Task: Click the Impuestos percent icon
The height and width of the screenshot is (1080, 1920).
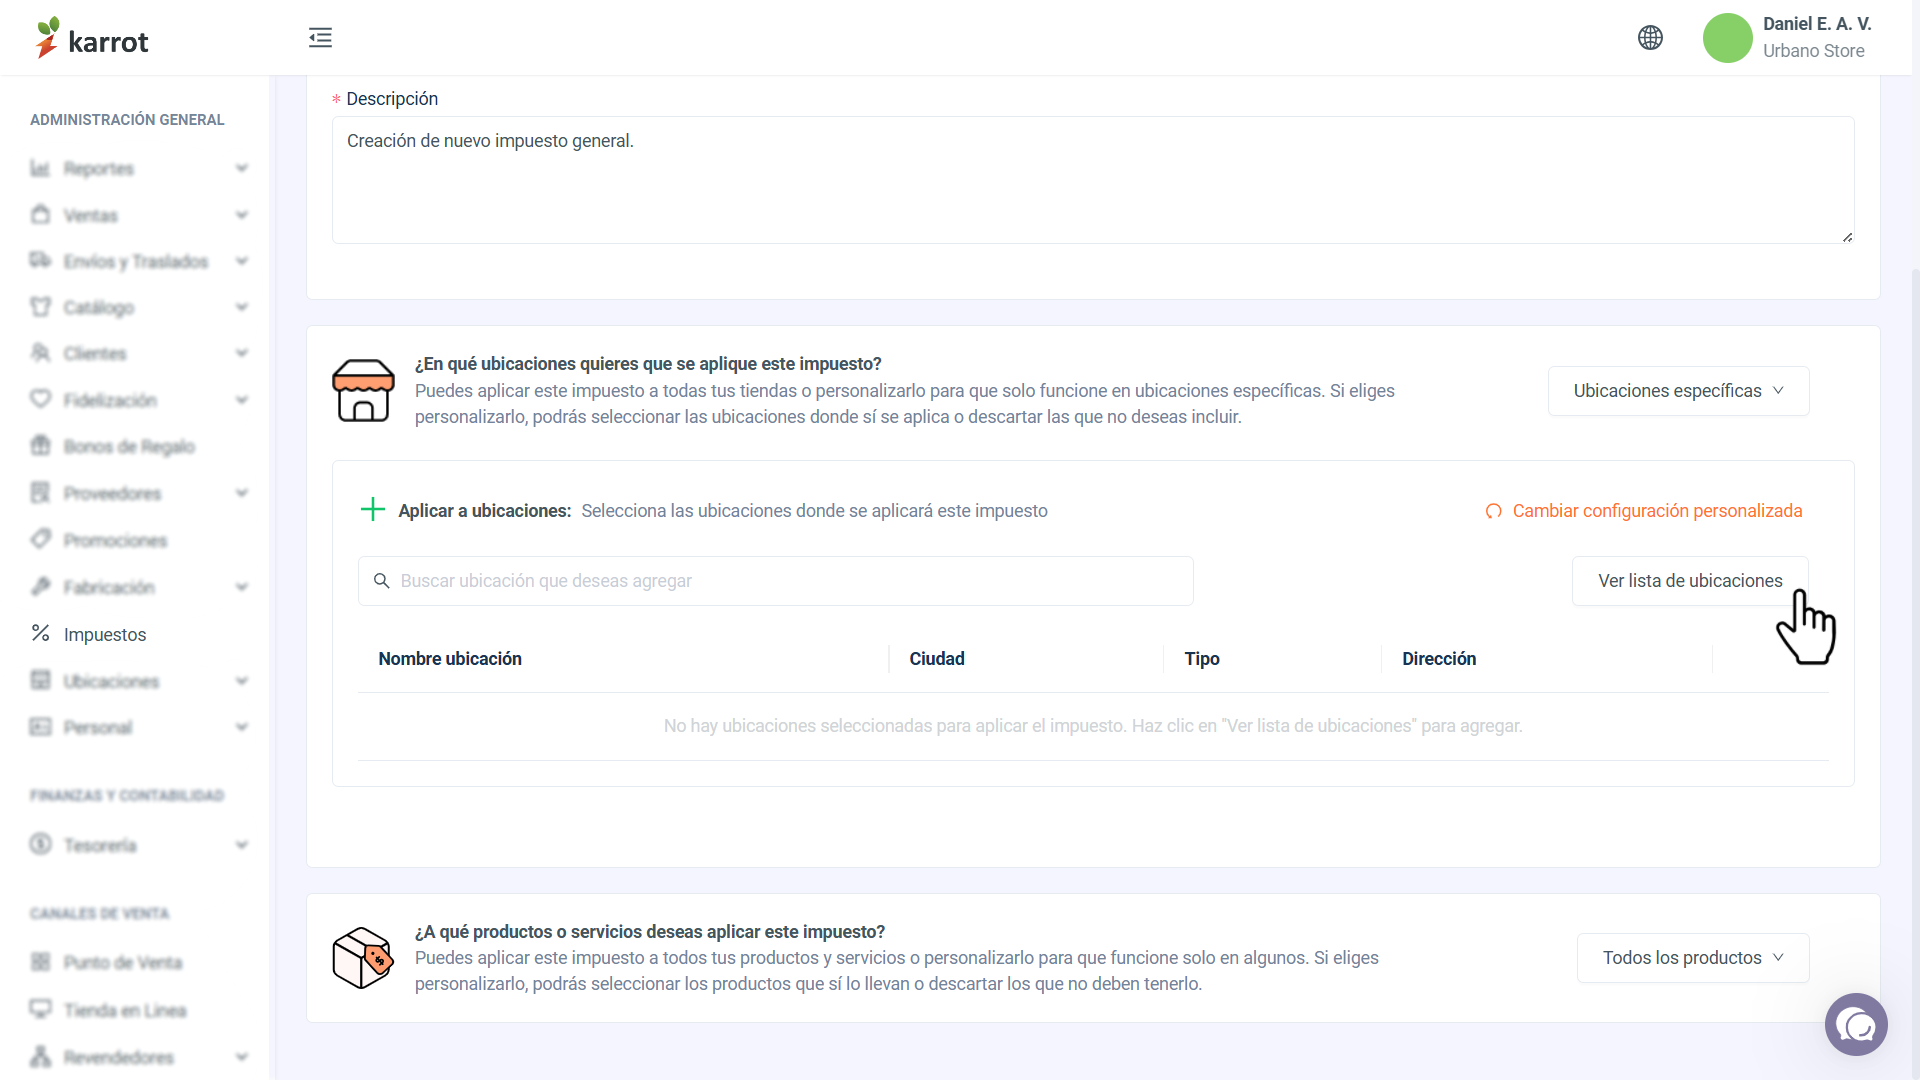Action: [40, 633]
